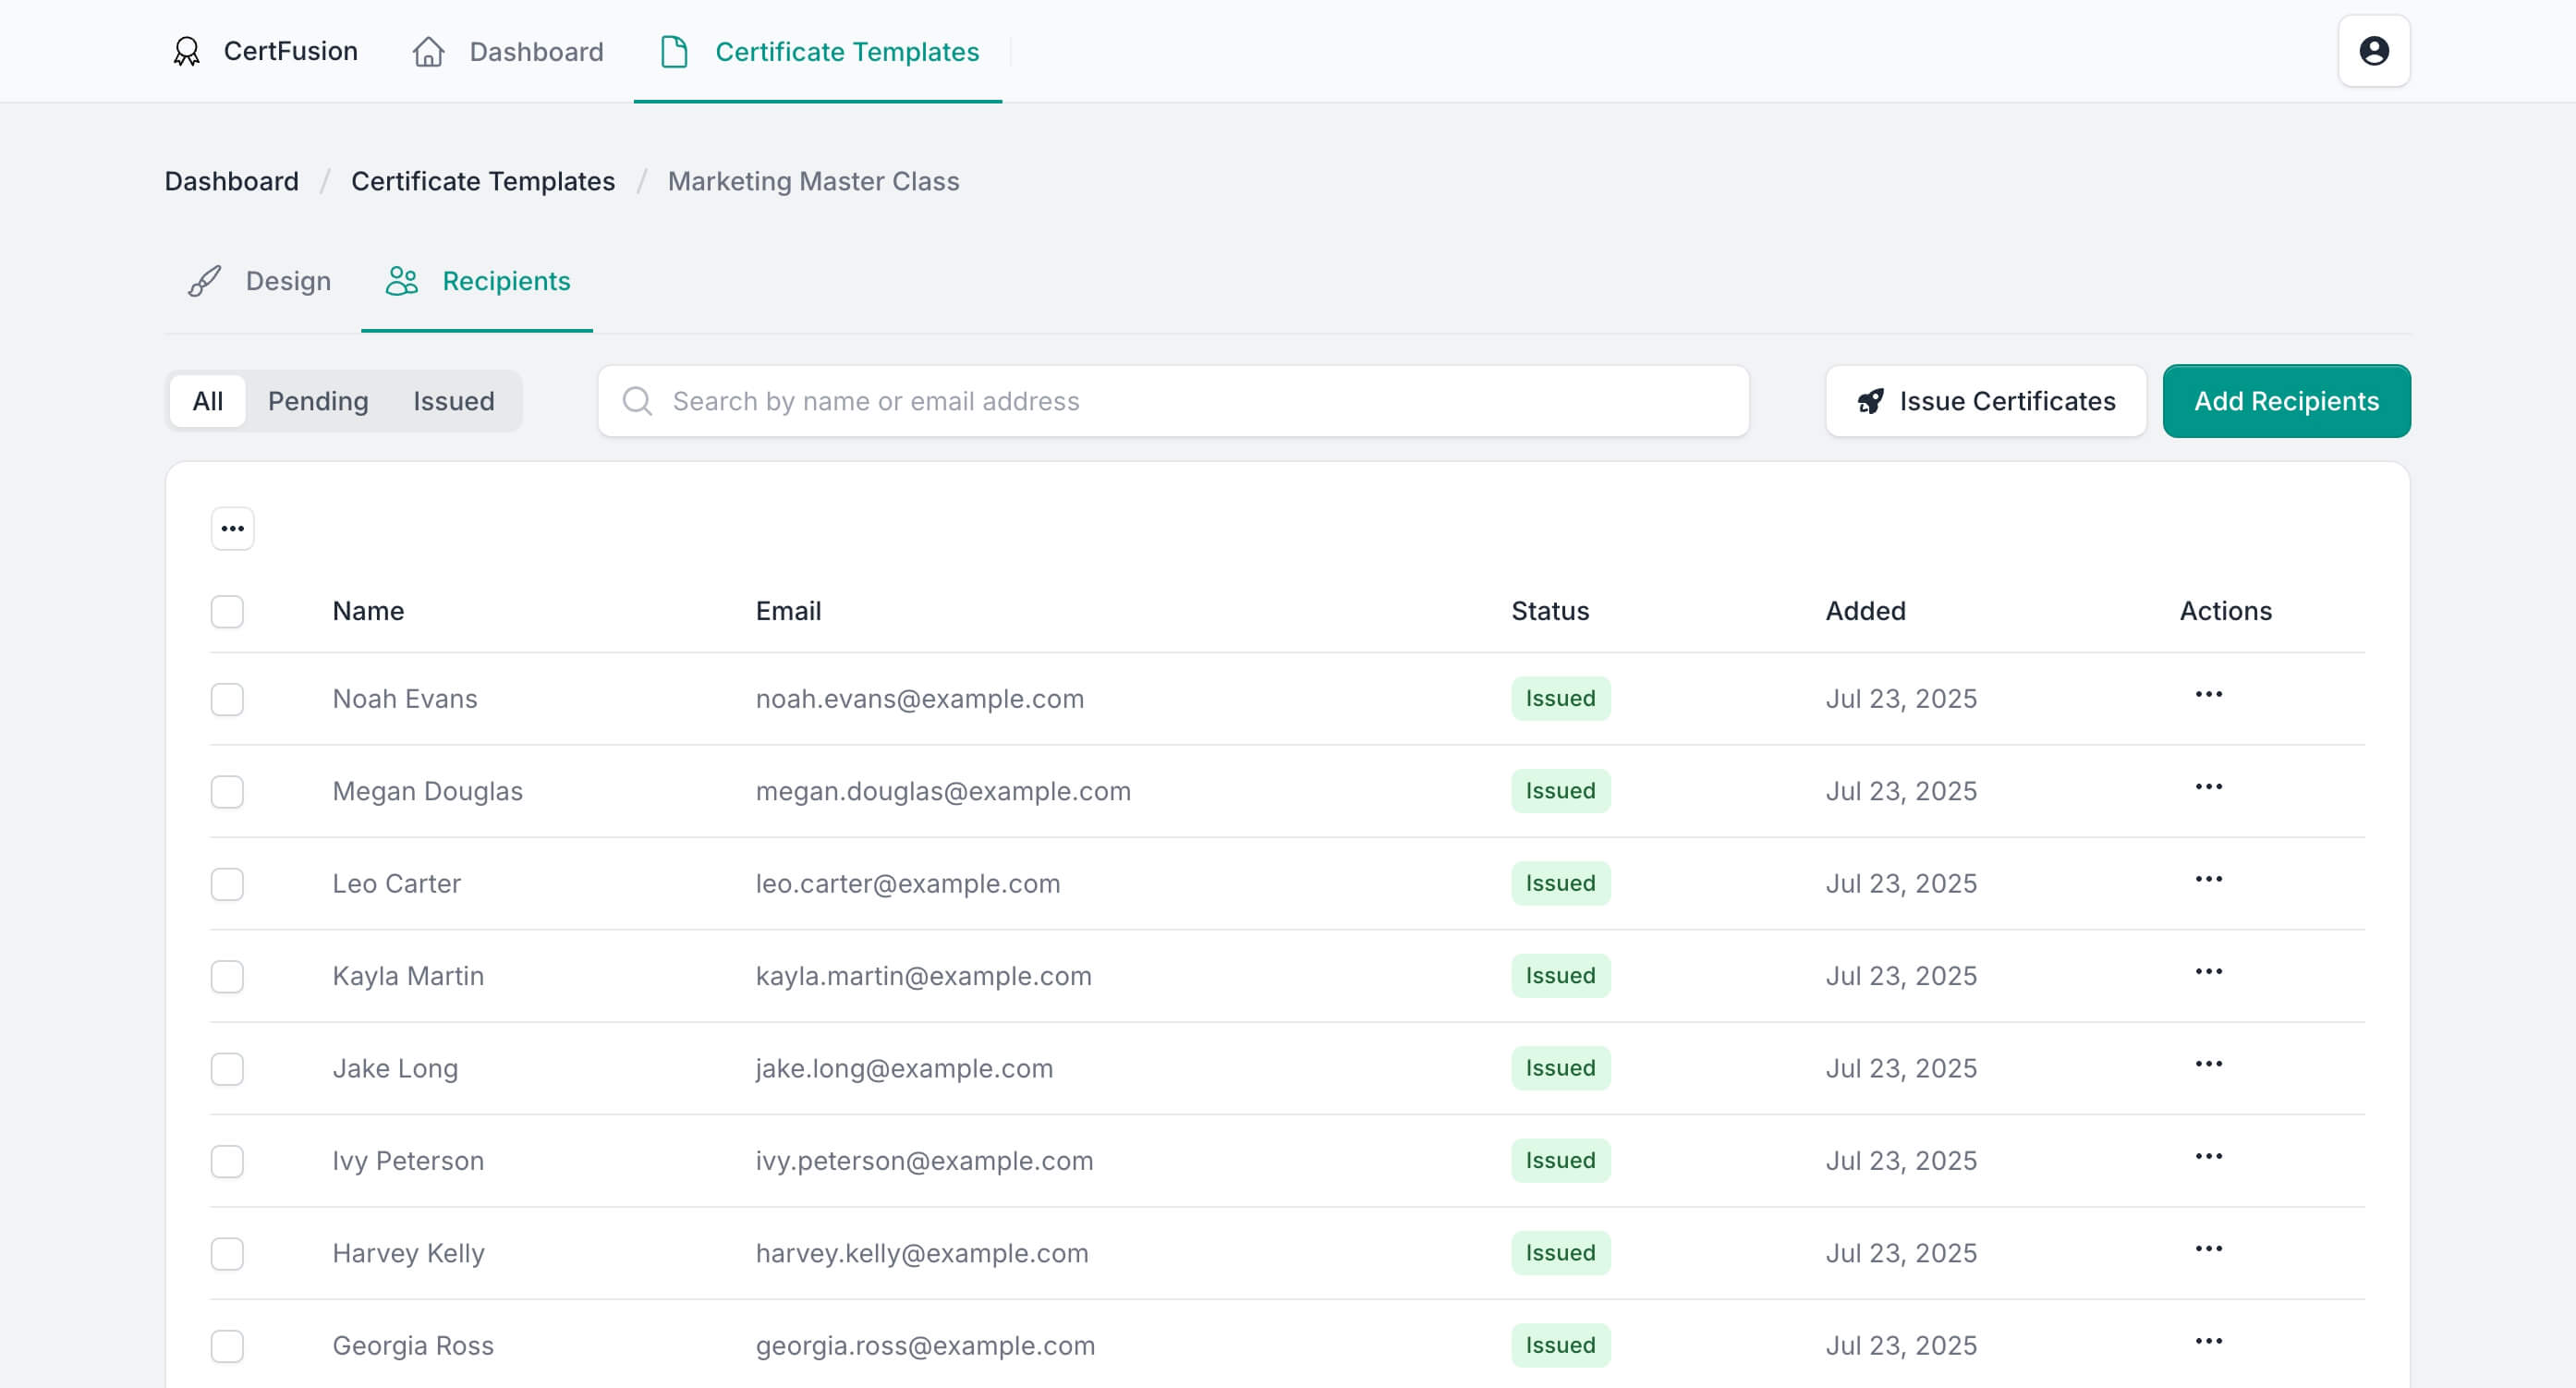This screenshot has width=2576, height=1388.
Task: Toggle the select-all checkbox in table header
Action: [227, 611]
